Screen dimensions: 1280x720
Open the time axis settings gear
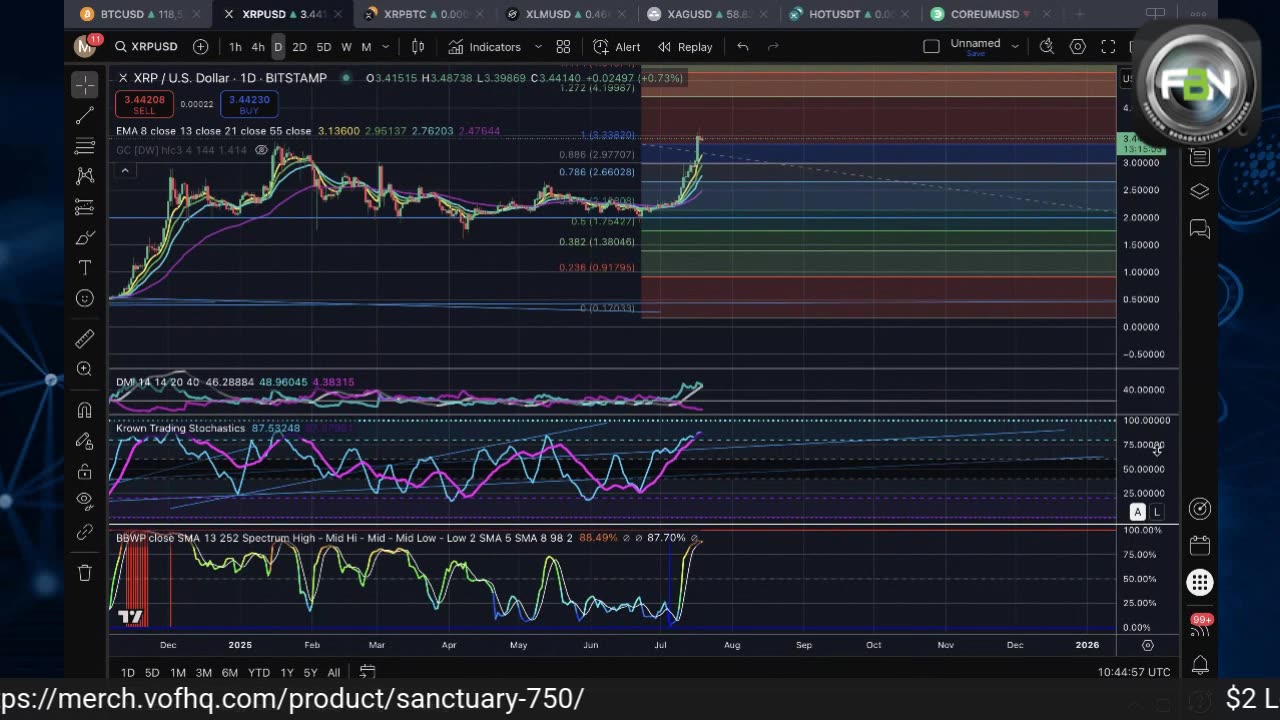(1147, 645)
